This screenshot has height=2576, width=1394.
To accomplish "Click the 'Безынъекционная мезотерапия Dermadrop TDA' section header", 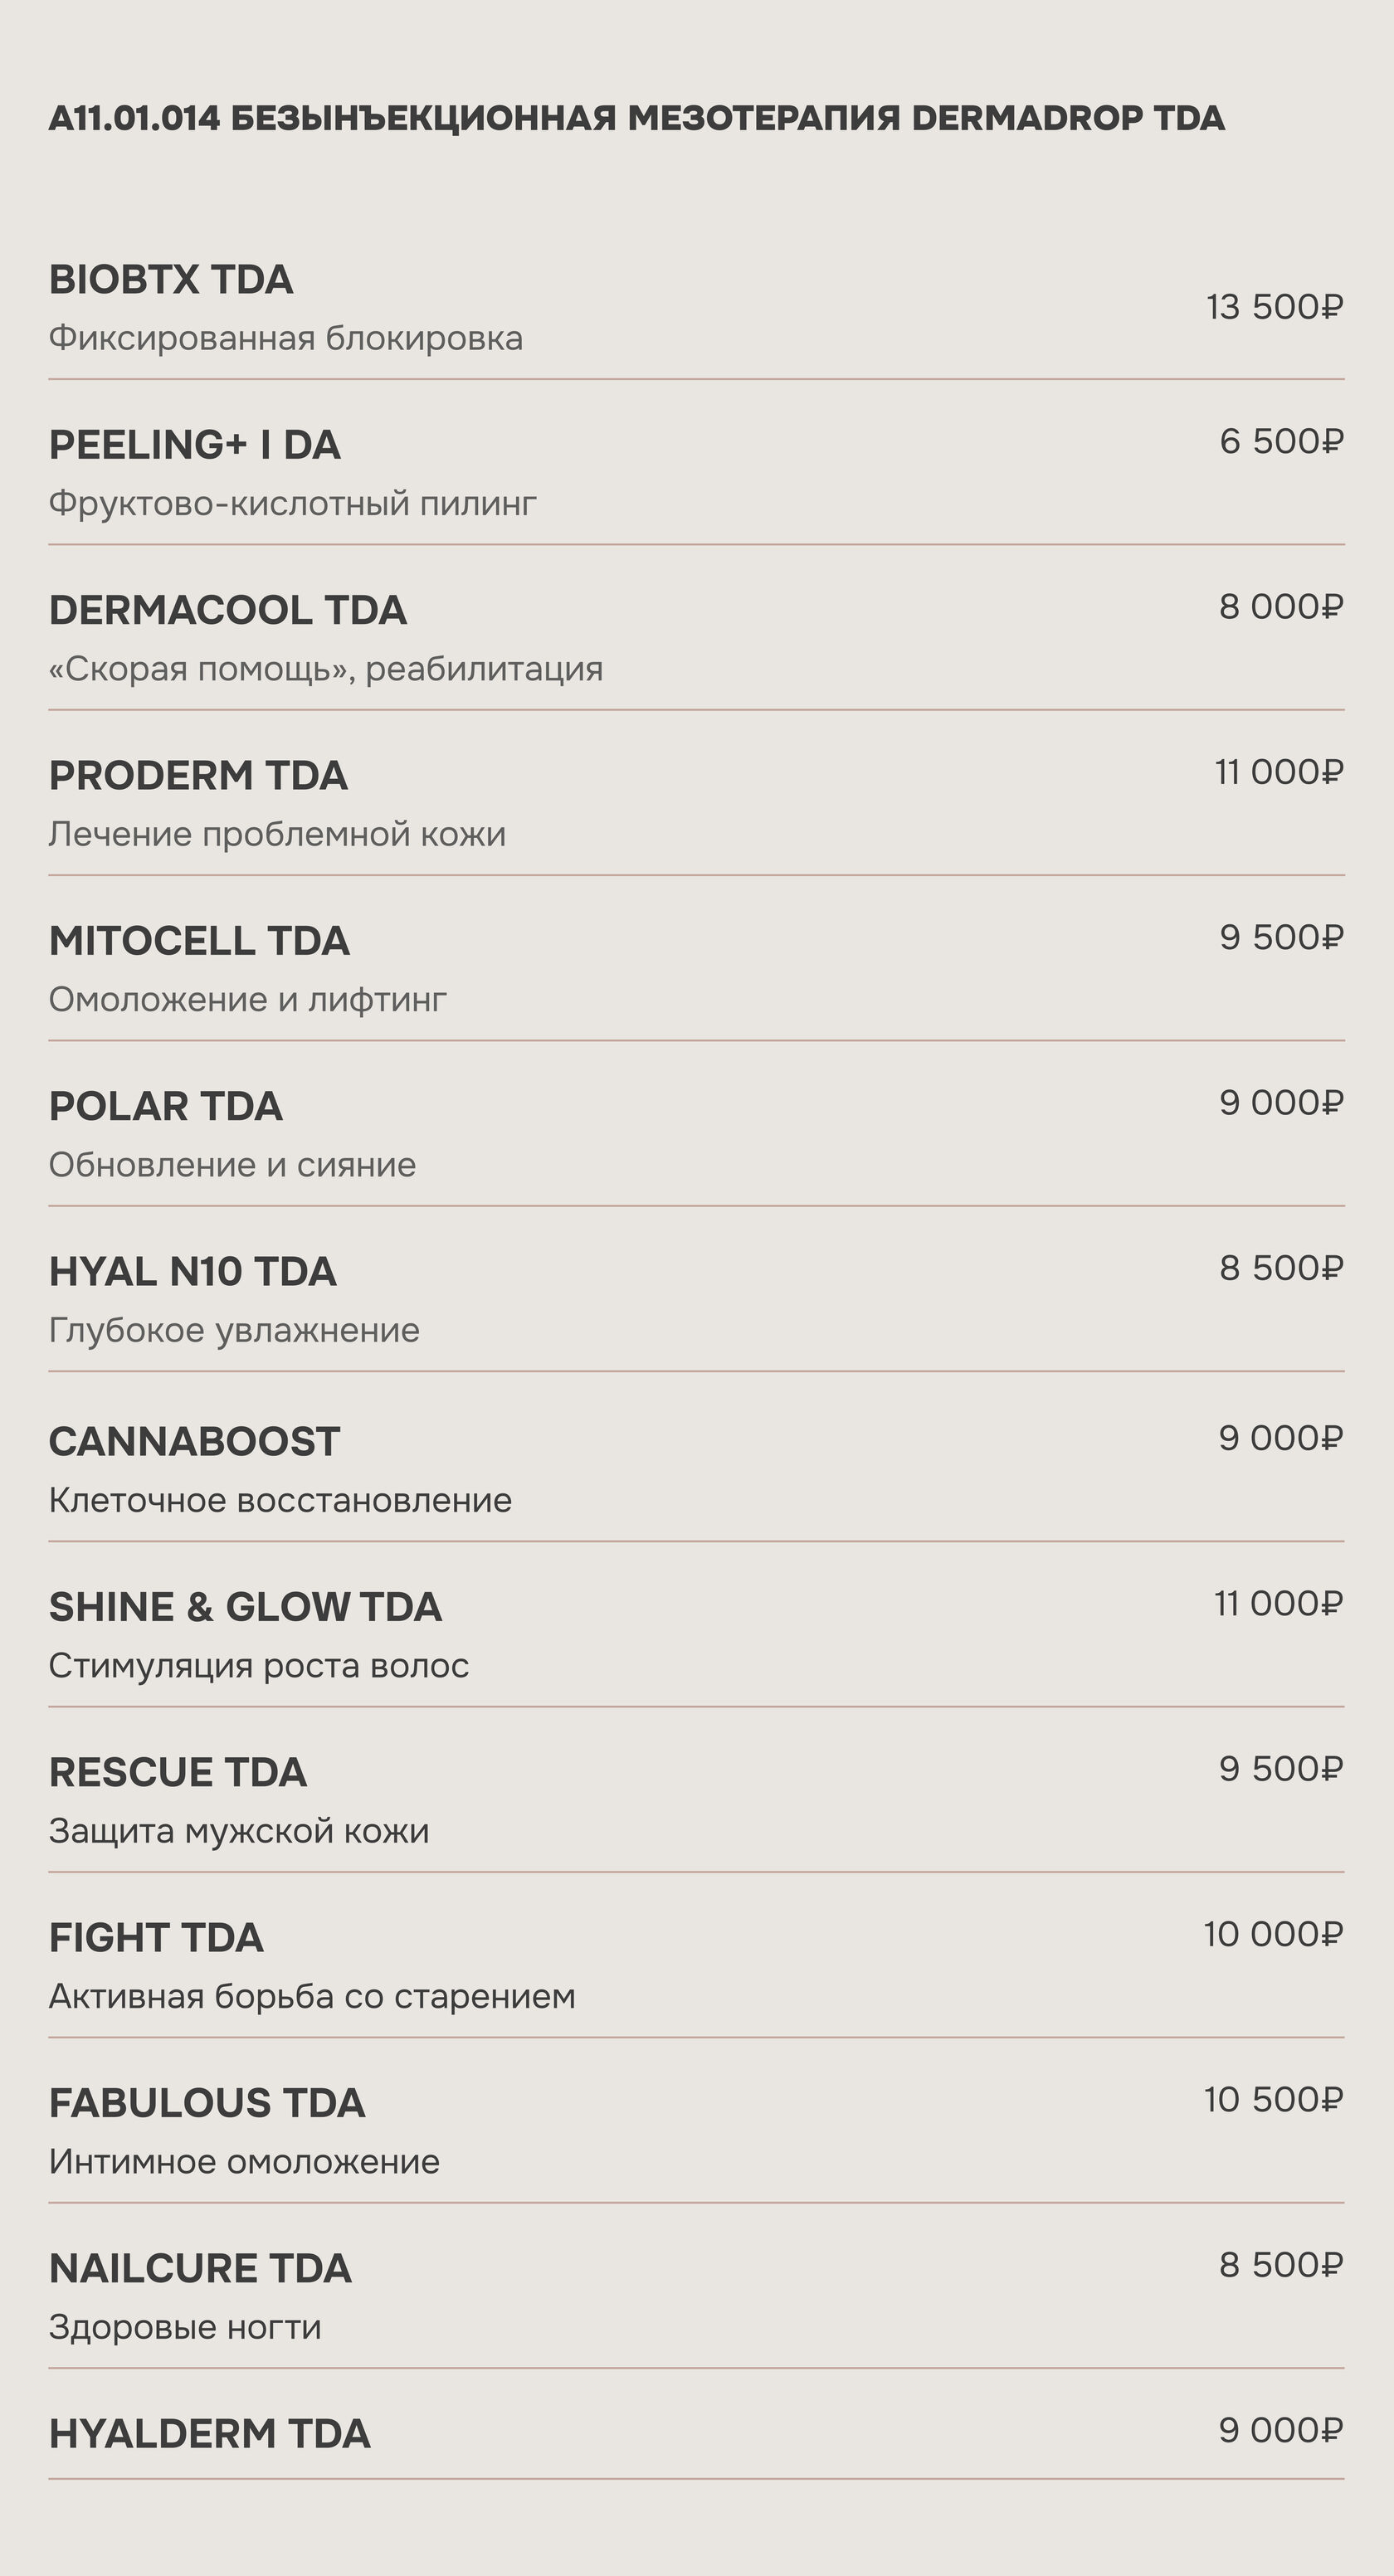I will pos(637,119).
